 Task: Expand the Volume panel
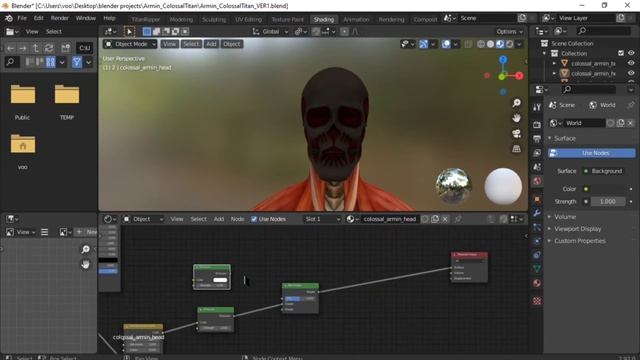click(565, 217)
